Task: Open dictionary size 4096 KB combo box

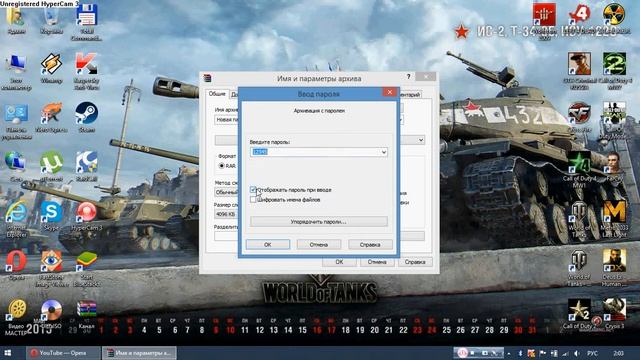Action: tap(226, 214)
